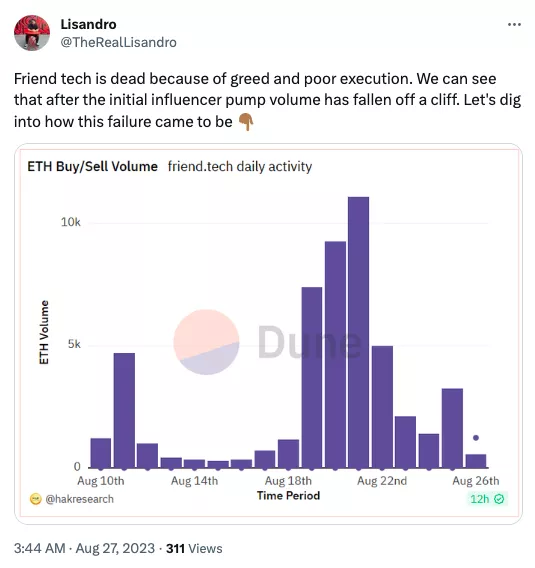535x568 pixels.
Task: Click the friend.tech daily activity subtitle
Action: [x=240, y=167]
